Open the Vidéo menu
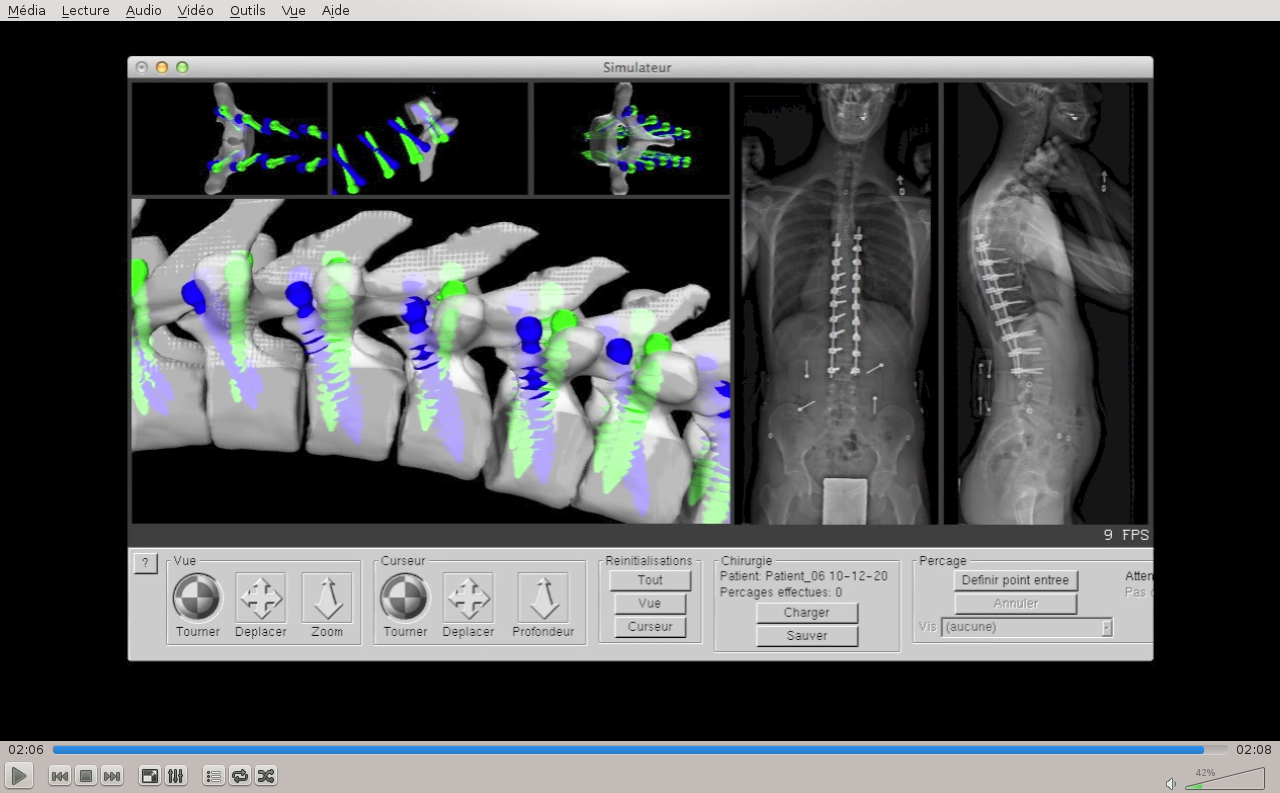The height and width of the screenshot is (793, 1280). (195, 10)
